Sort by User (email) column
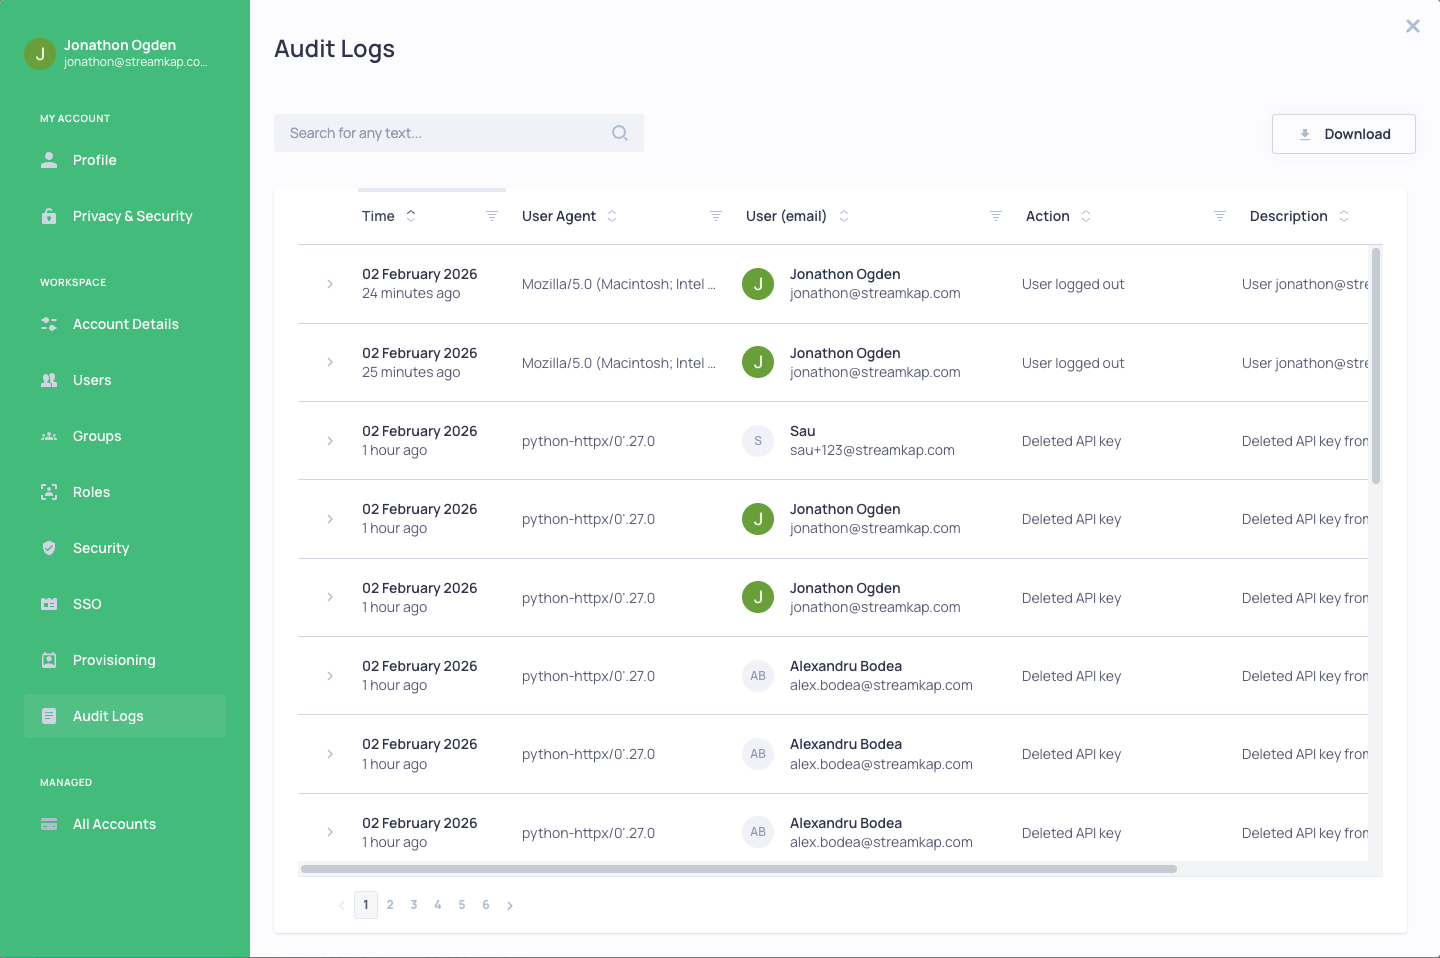 click(x=843, y=215)
